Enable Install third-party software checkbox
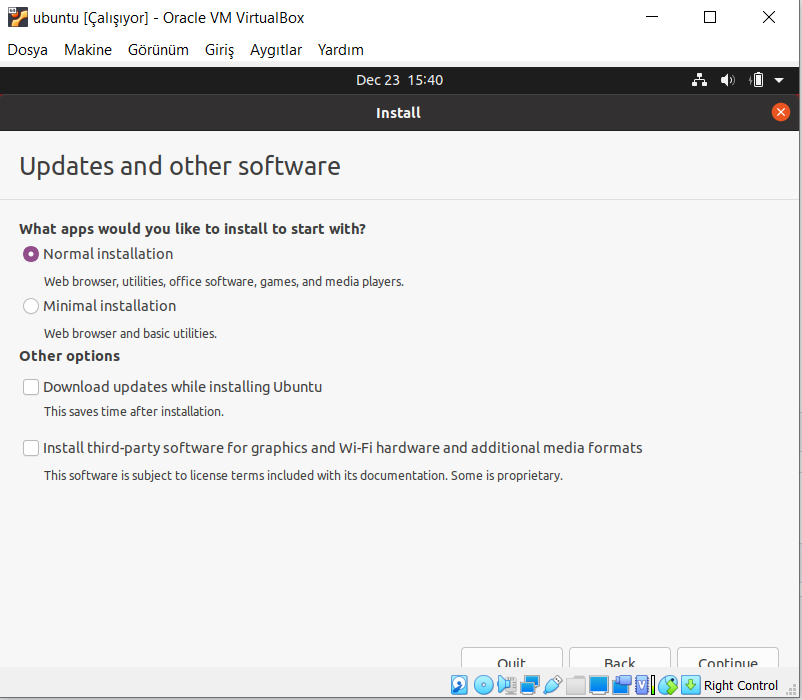802x700 pixels. (31, 448)
